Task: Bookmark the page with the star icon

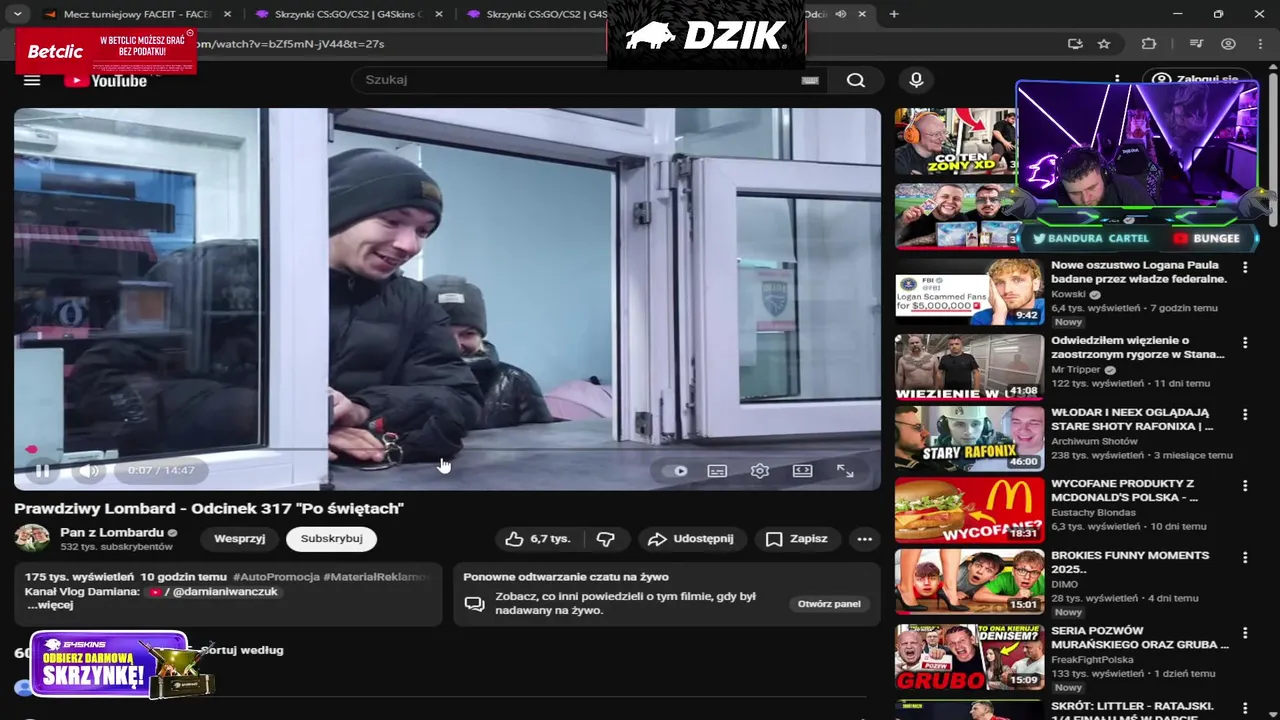Action: [1104, 44]
